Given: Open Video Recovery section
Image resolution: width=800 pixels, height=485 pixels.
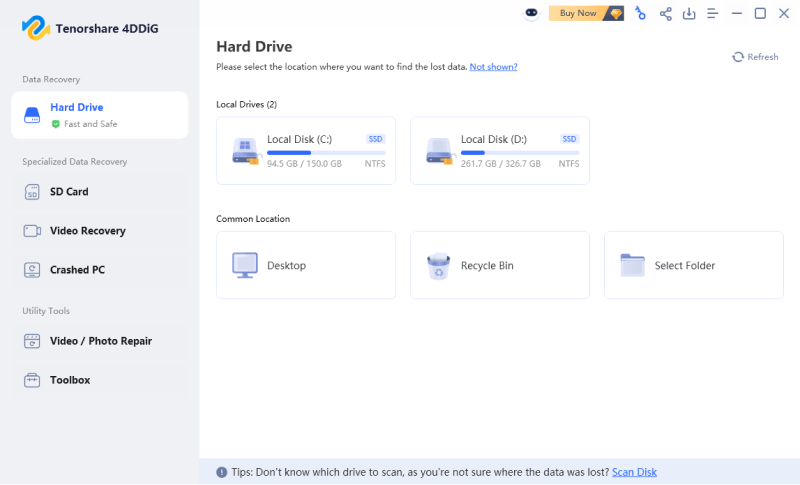Looking at the screenshot, I should pos(99,231).
